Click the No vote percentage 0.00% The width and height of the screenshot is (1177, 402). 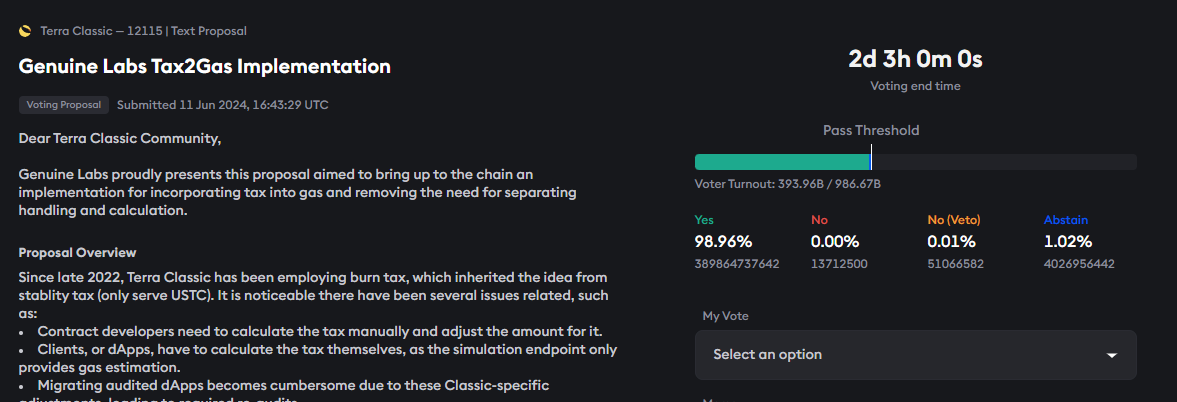[x=835, y=242]
